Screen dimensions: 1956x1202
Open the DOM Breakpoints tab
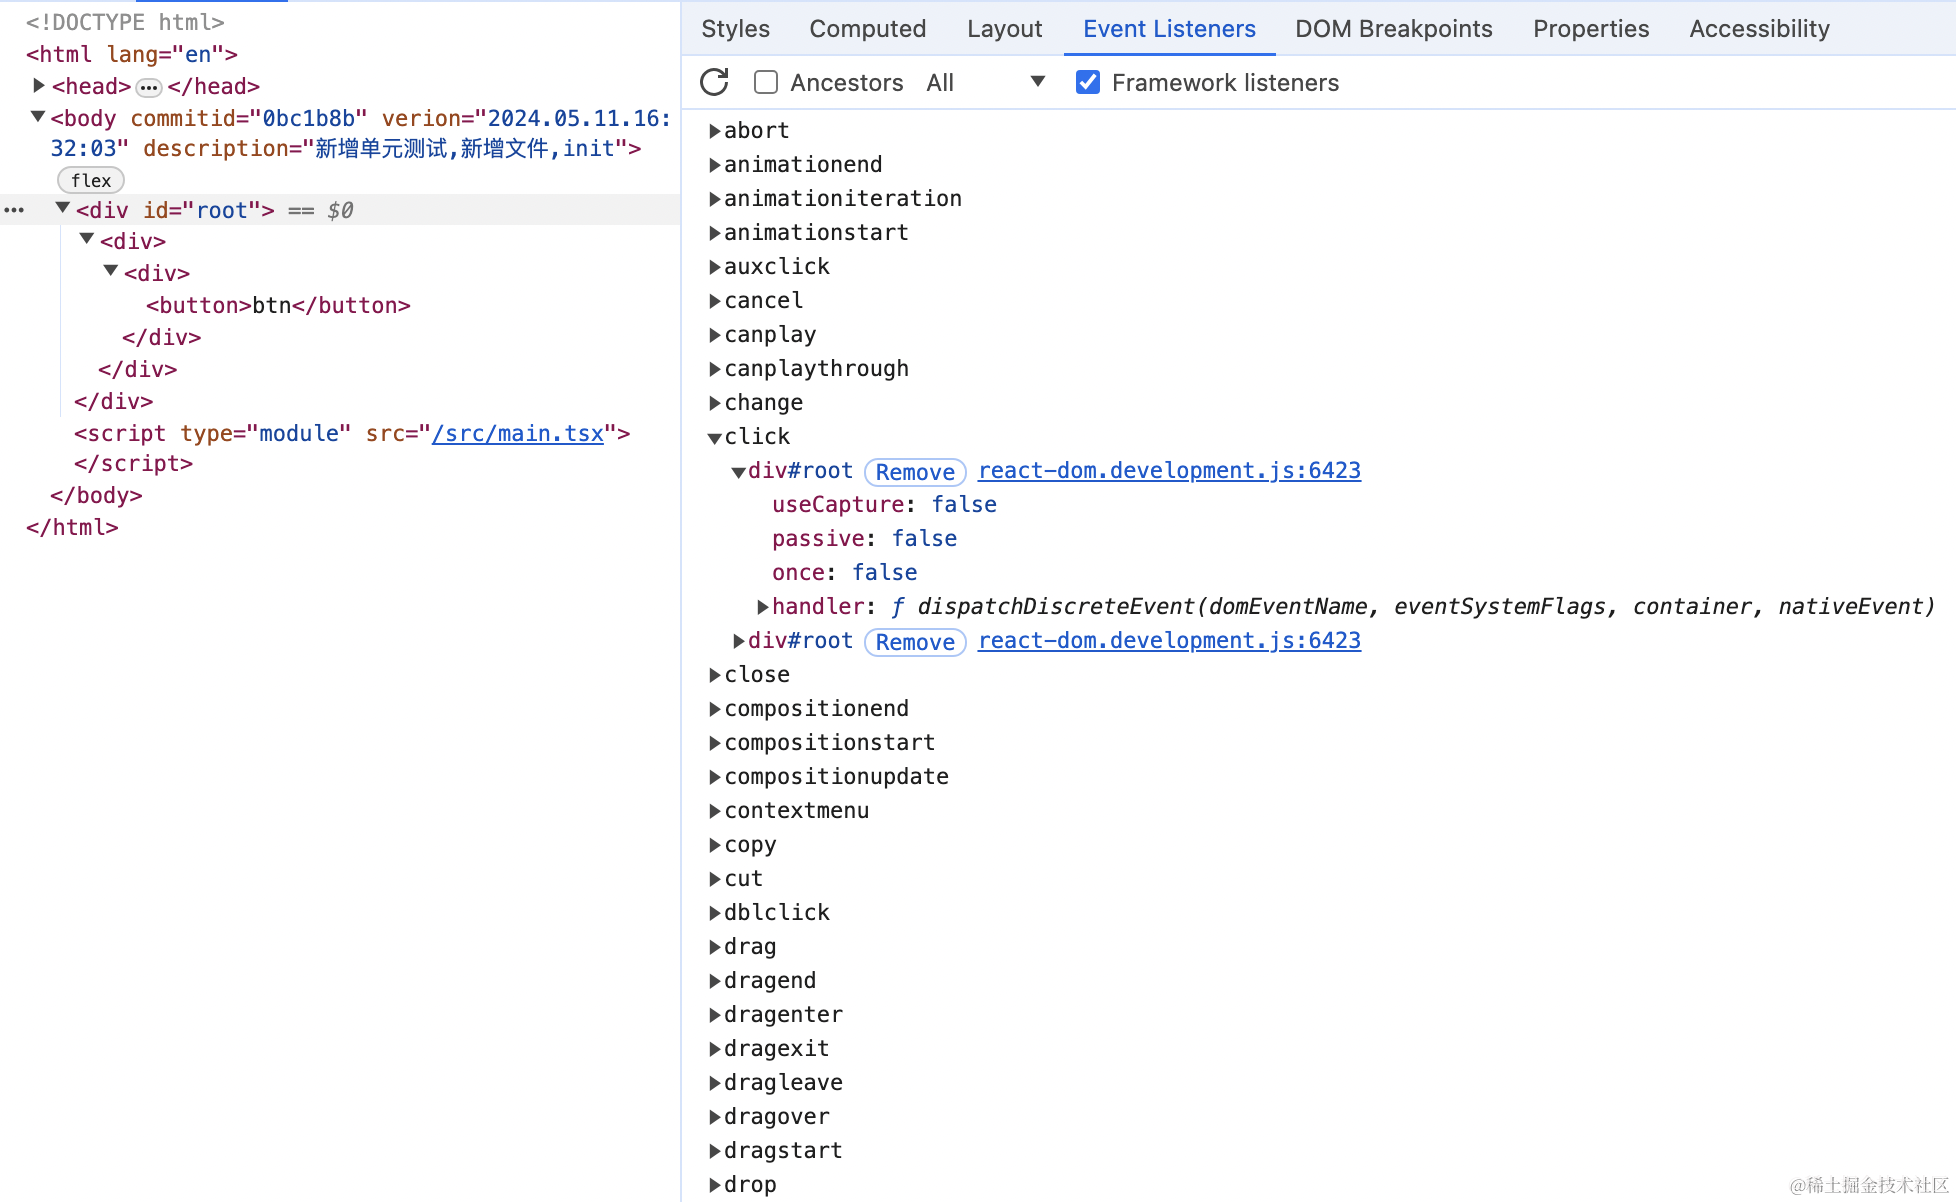(1393, 29)
